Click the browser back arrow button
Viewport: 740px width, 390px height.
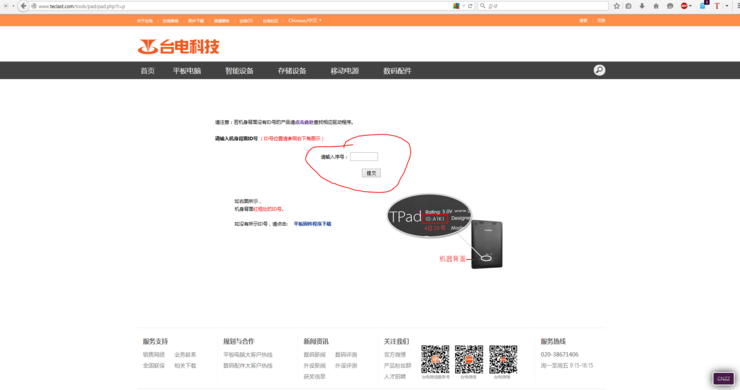tap(23, 6)
